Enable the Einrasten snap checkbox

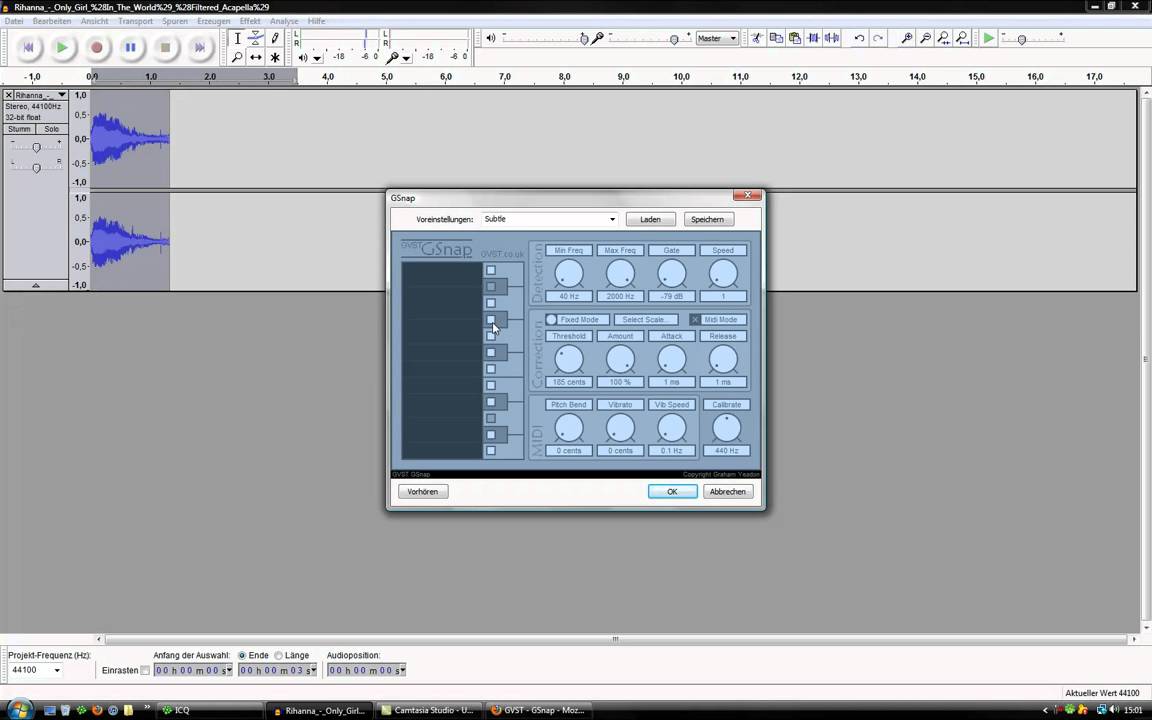click(145, 670)
